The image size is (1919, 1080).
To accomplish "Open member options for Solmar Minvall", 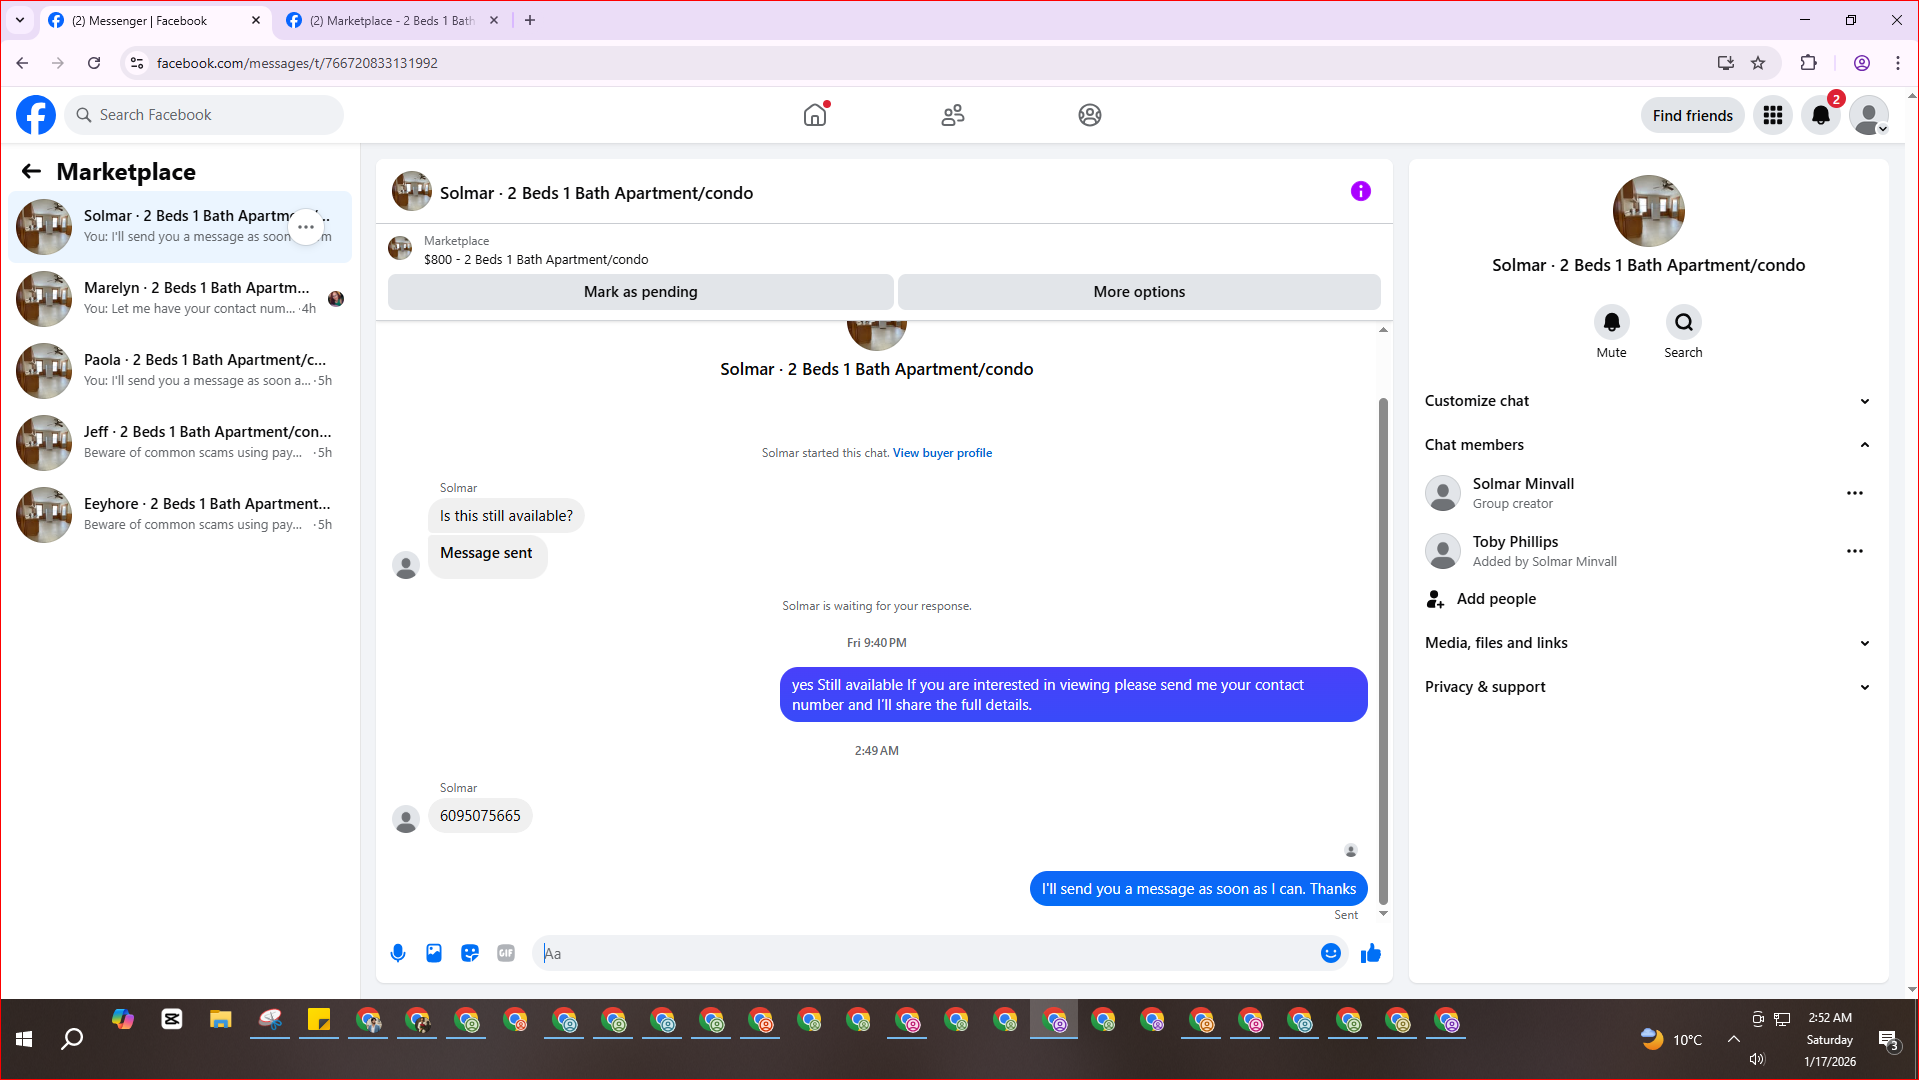I will click(1855, 493).
